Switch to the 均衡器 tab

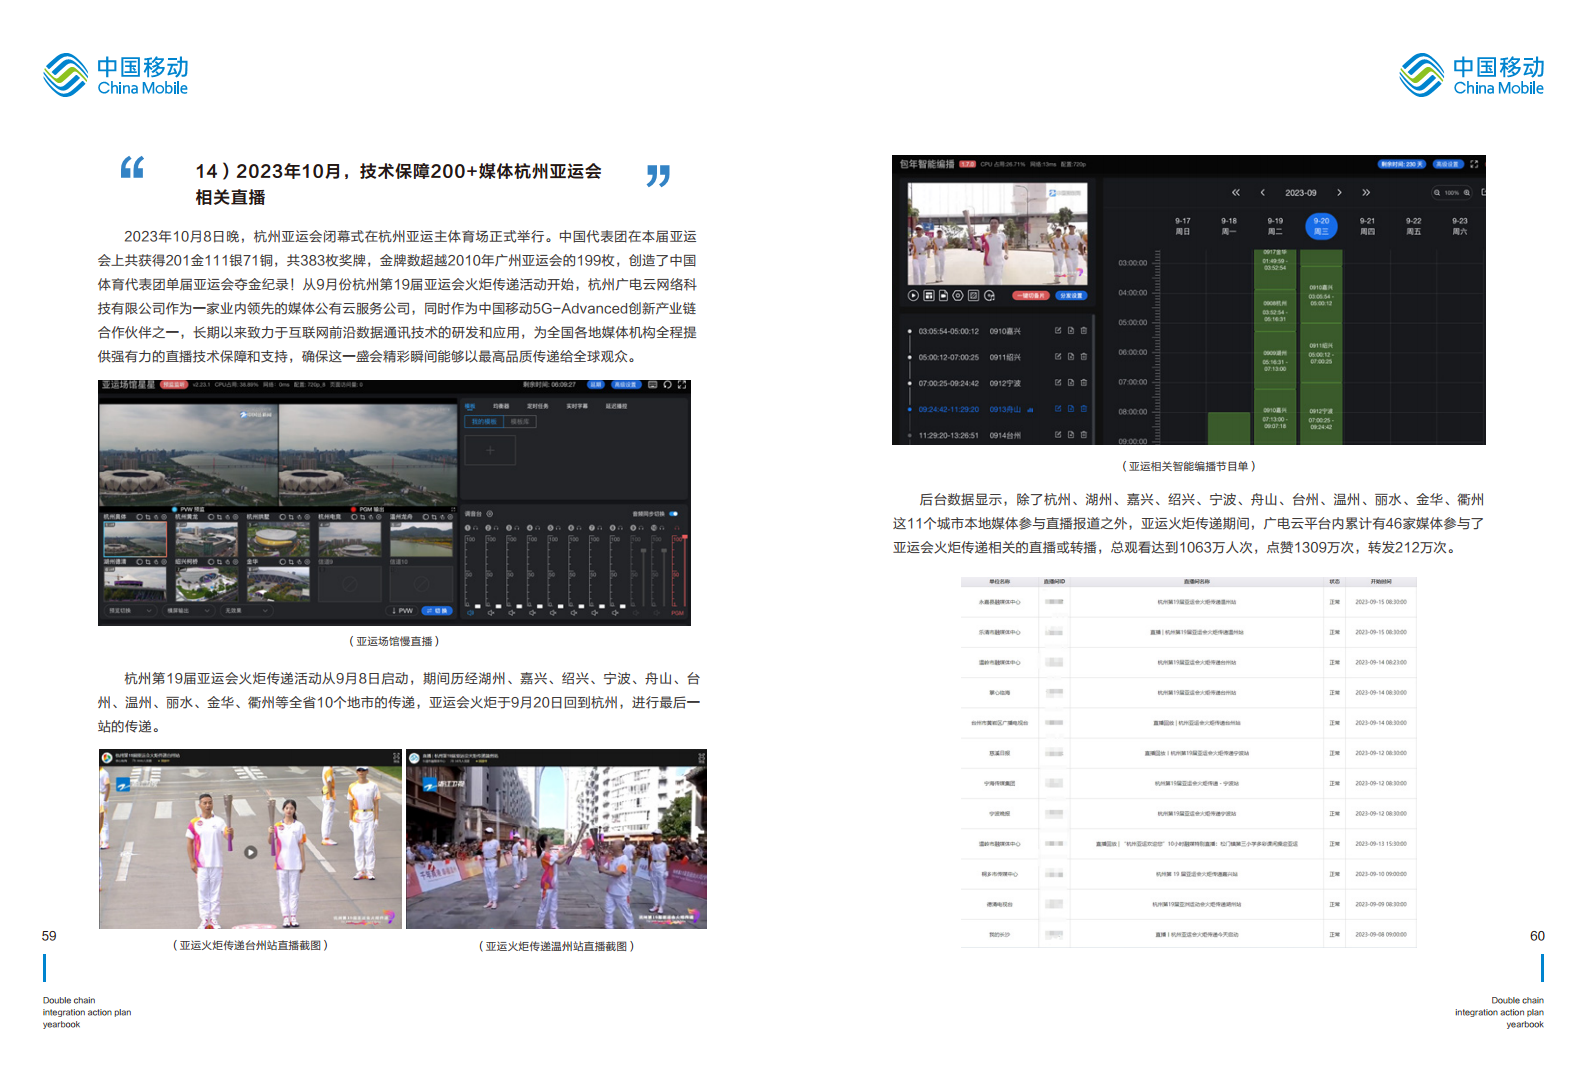(x=501, y=406)
